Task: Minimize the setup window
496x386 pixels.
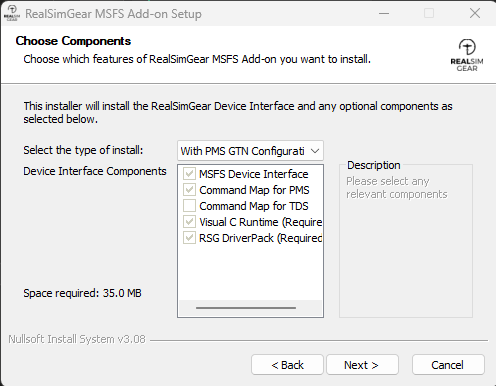Action: [384, 14]
